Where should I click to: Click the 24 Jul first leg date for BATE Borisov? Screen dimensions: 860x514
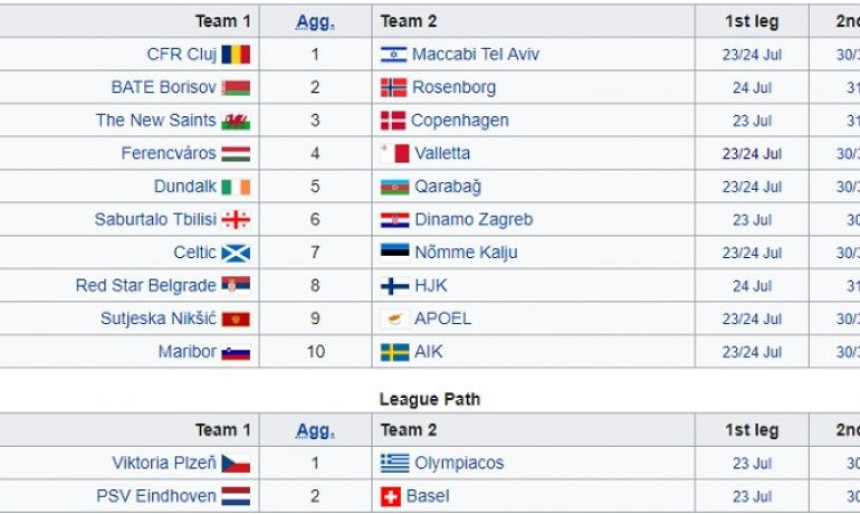[x=752, y=88]
